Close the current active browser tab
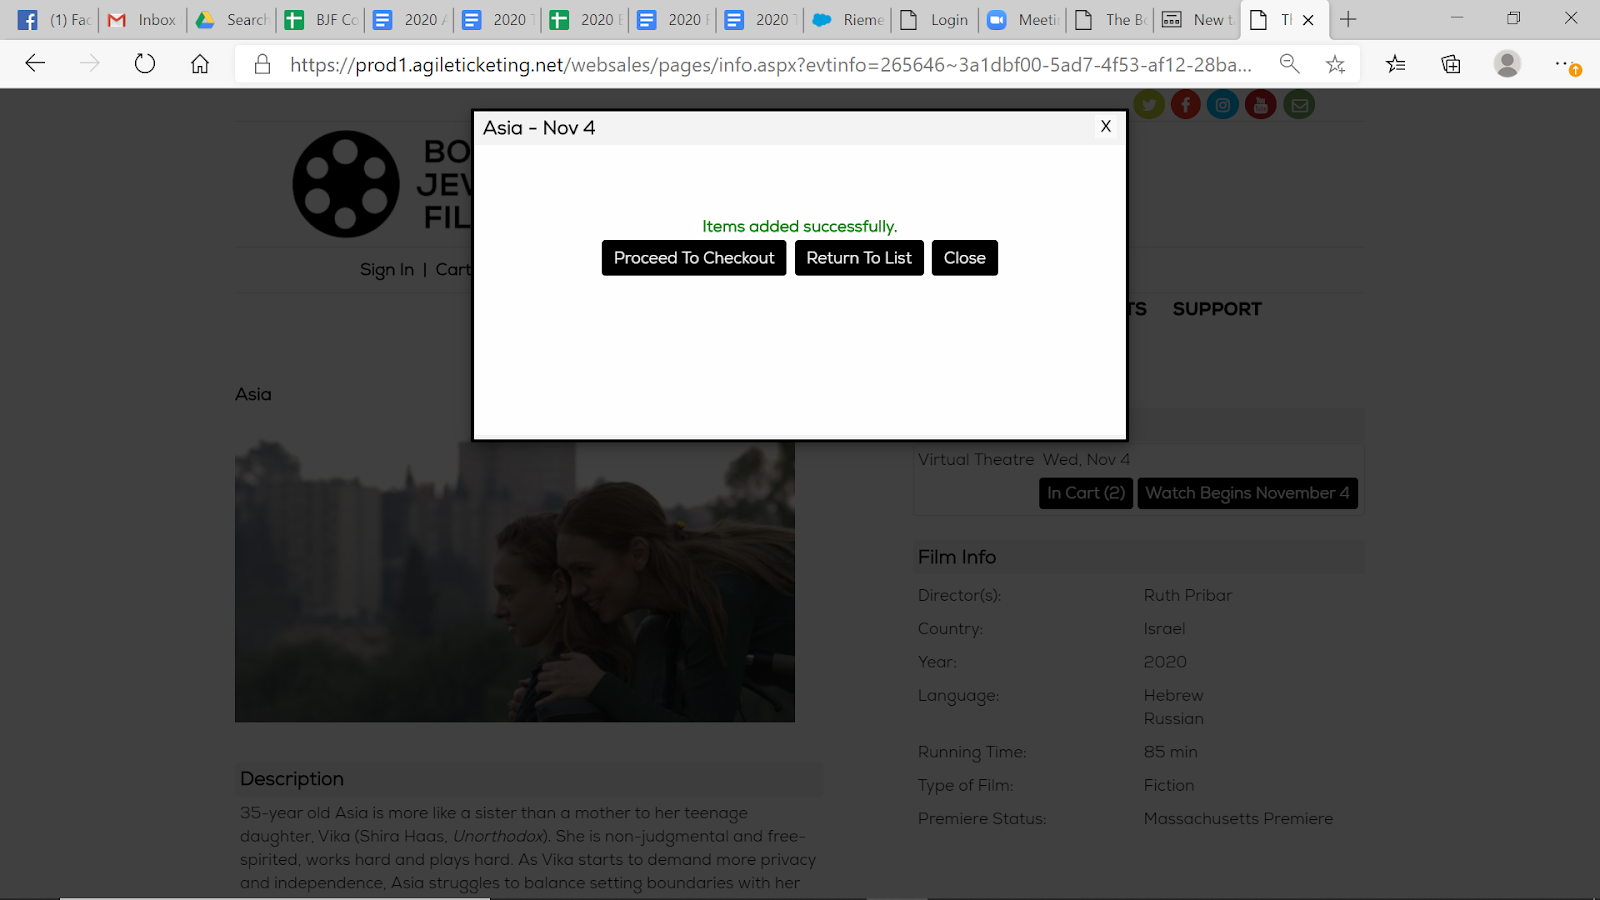Image resolution: width=1600 pixels, height=900 pixels. (1308, 19)
